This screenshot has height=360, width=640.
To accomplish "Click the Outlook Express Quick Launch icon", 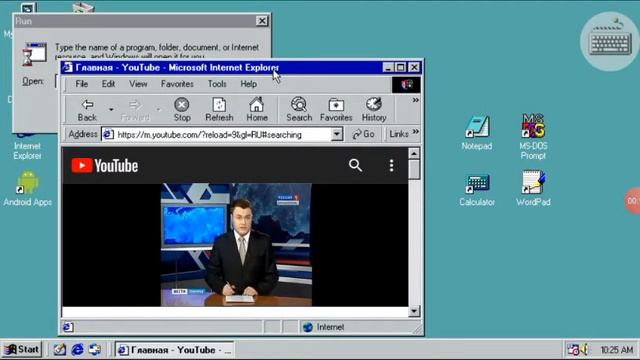I will [x=95, y=349].
